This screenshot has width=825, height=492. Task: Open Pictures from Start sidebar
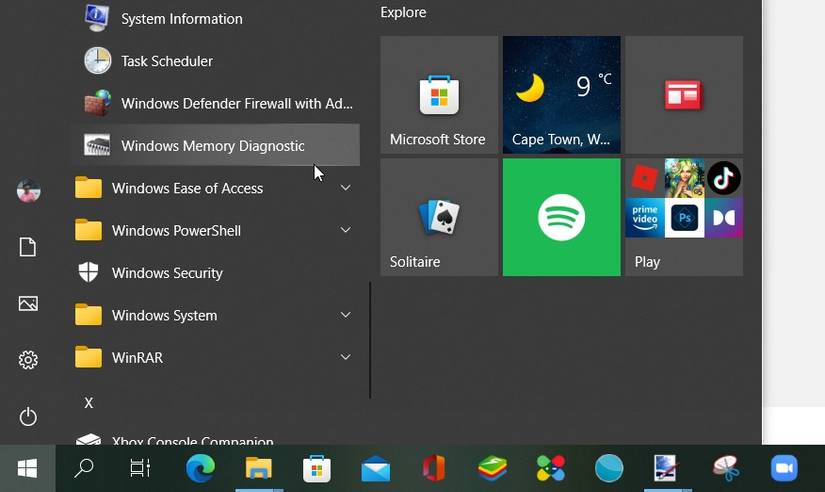pyautogui.click(x=28, y=304)
